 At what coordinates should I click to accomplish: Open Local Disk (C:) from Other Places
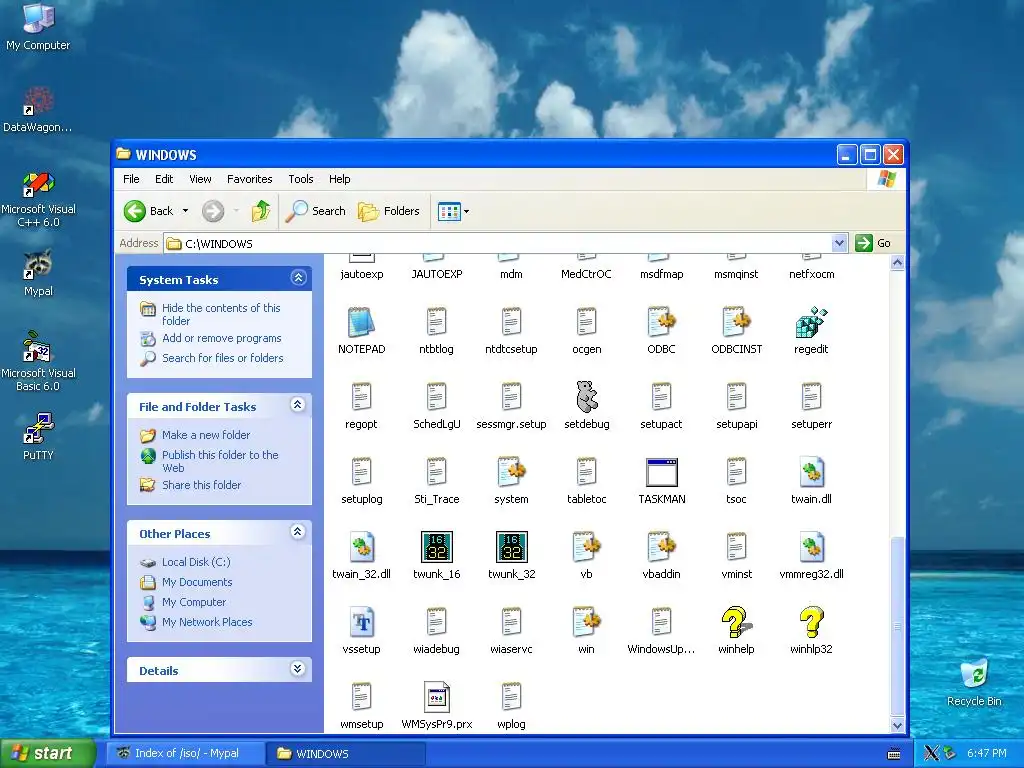pyautogui.click(x=196, y=562)
